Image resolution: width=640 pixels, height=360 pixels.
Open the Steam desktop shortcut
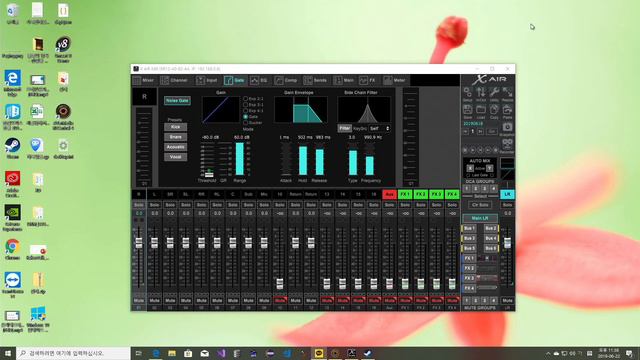(x=12, y=149)
